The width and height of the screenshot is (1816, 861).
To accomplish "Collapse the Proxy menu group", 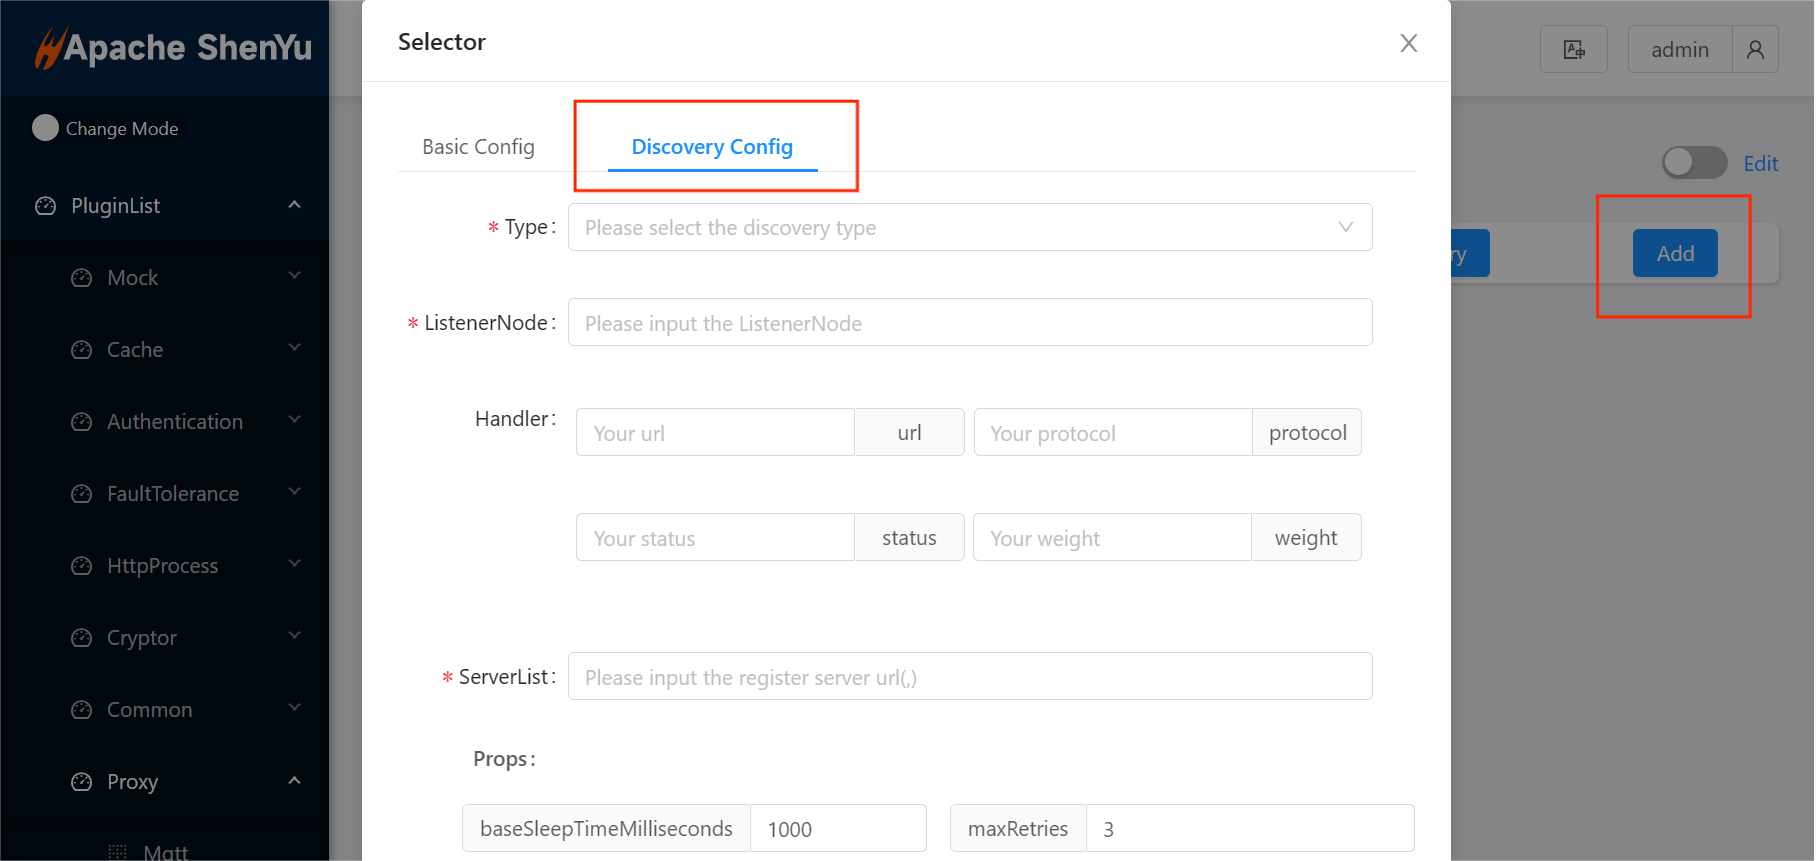I will tap(294, 781).
